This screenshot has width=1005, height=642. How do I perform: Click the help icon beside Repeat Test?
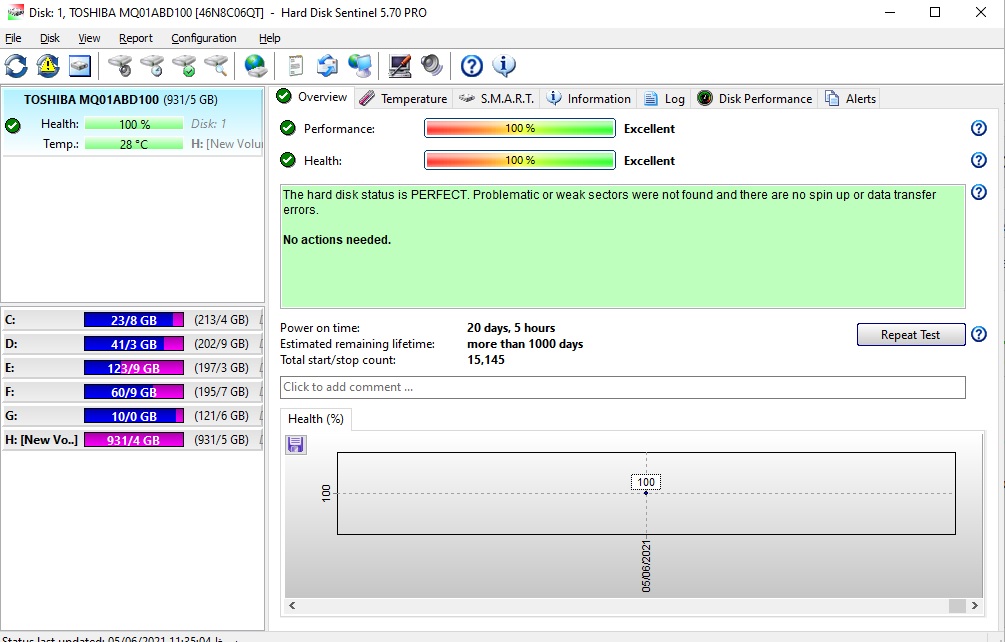[x=979, y=334]
